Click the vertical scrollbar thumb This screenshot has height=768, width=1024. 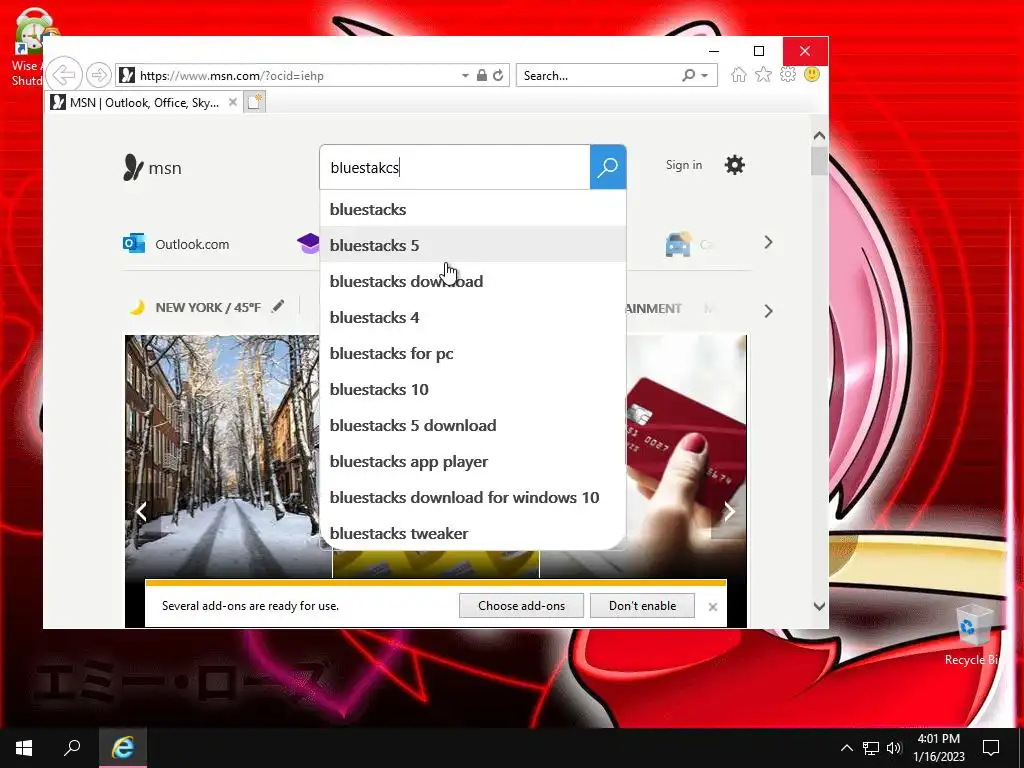tap(820, 161)
